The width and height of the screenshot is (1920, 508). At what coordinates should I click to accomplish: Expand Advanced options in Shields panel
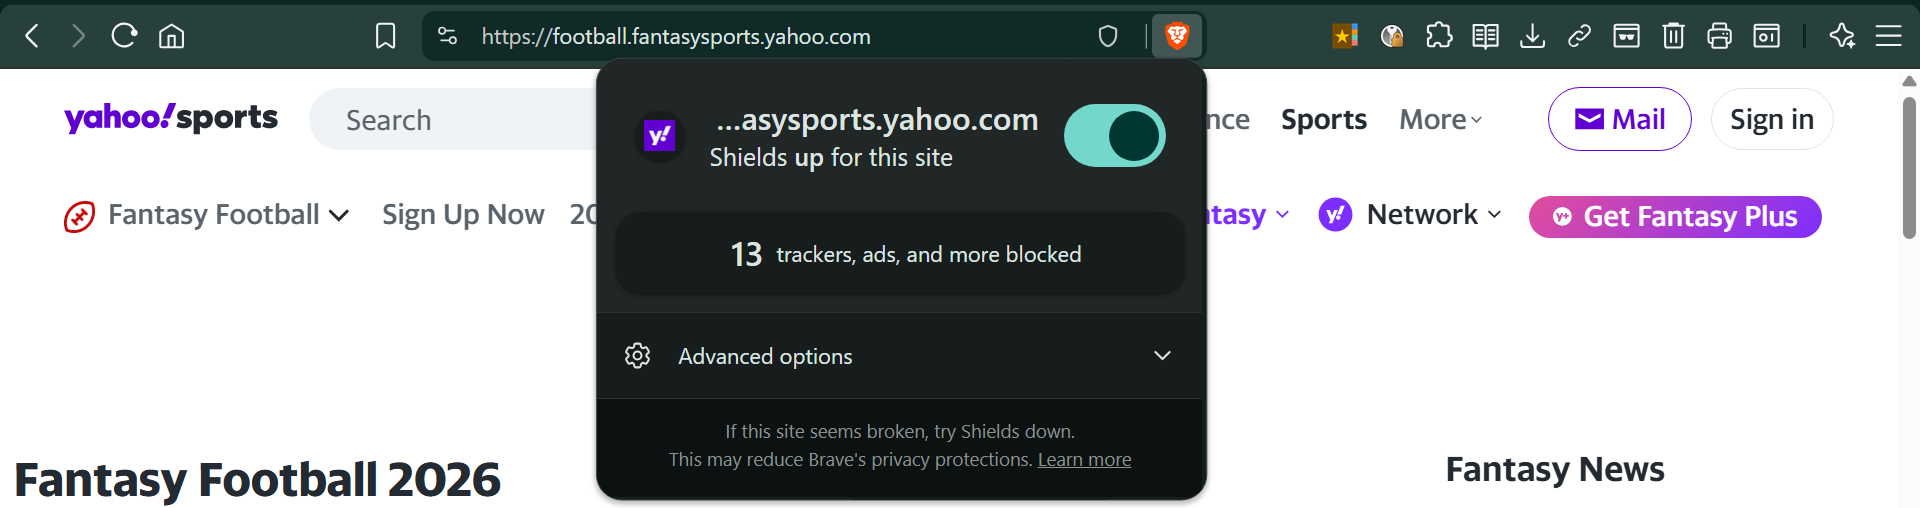[900, 356]
